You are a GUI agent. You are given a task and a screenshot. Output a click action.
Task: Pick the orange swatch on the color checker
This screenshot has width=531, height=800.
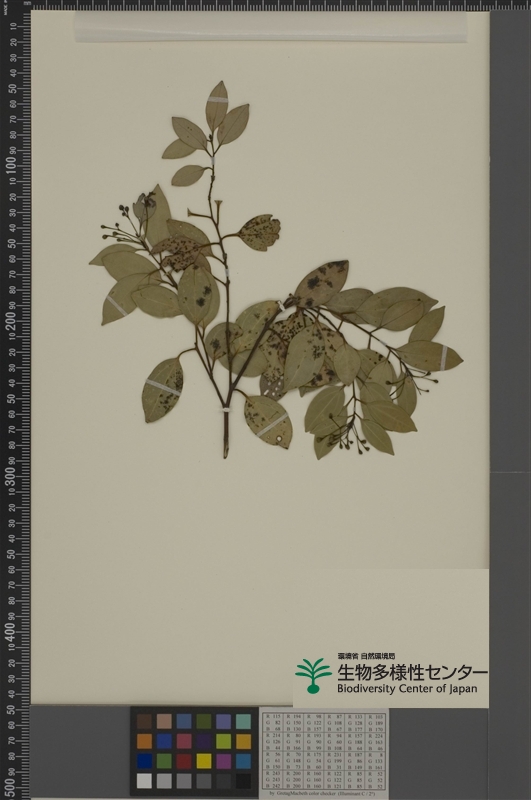pyautogui.click(x=144, y=741)
